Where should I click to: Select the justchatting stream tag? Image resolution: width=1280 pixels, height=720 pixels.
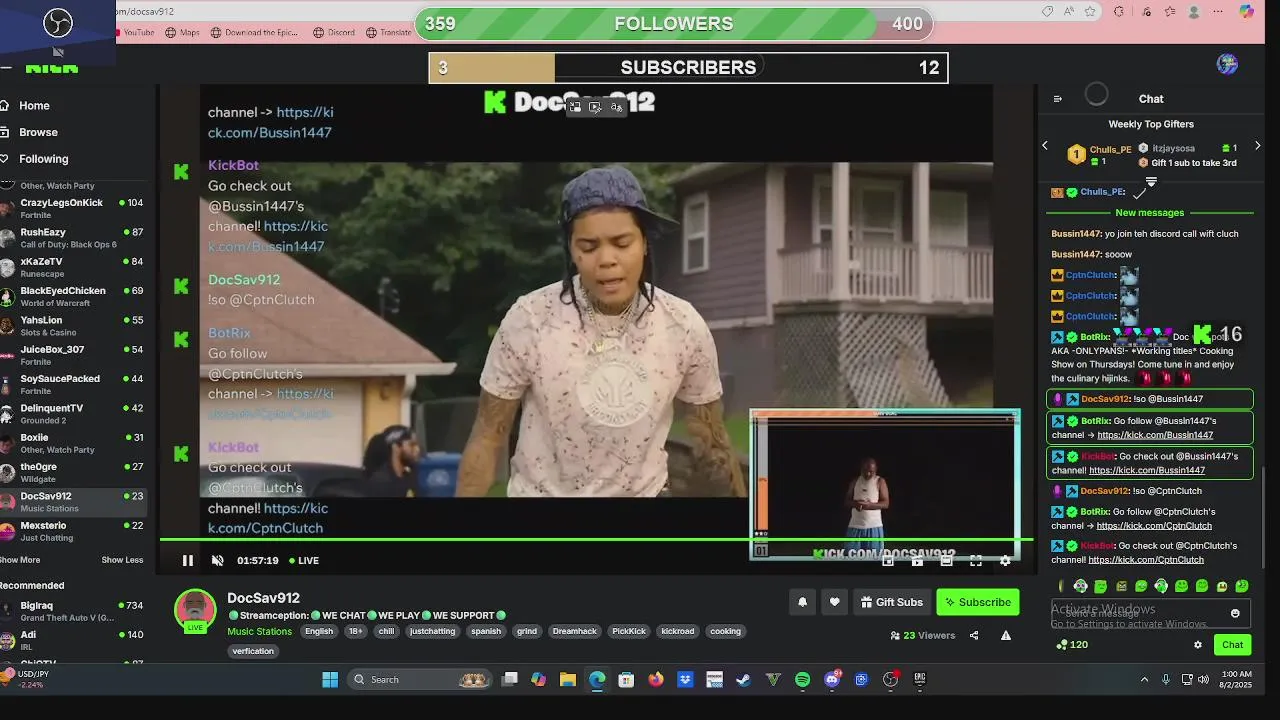click(432, 632)
